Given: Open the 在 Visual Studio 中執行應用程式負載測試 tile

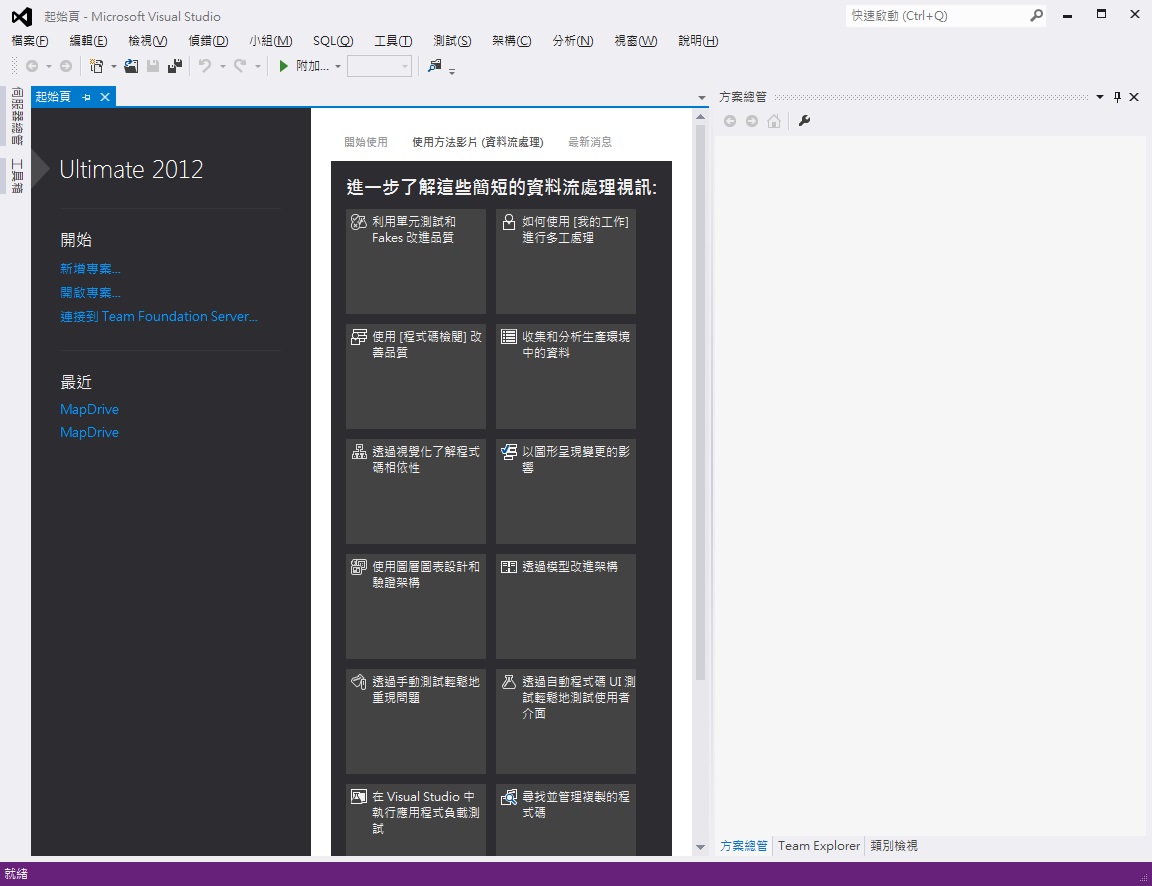Looking at the screenshot, I should pyautogui.click(x=416, y=820).
